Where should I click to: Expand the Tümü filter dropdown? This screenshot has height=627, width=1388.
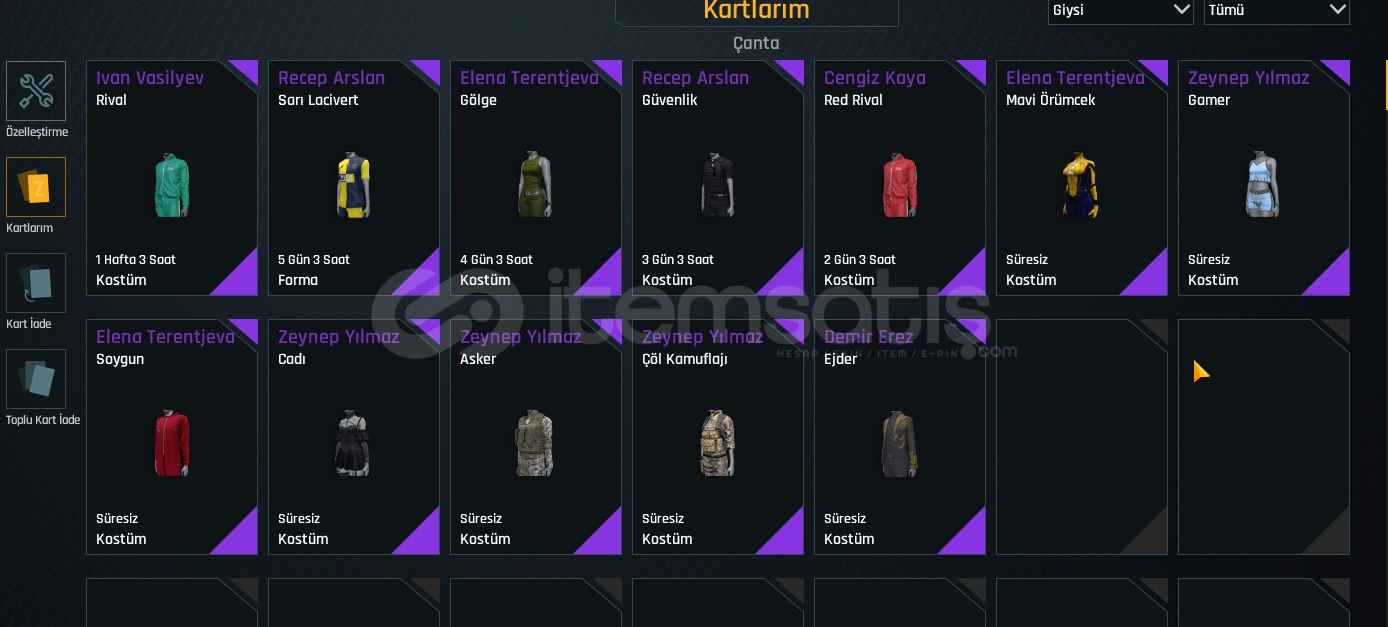pos(1276,11)
